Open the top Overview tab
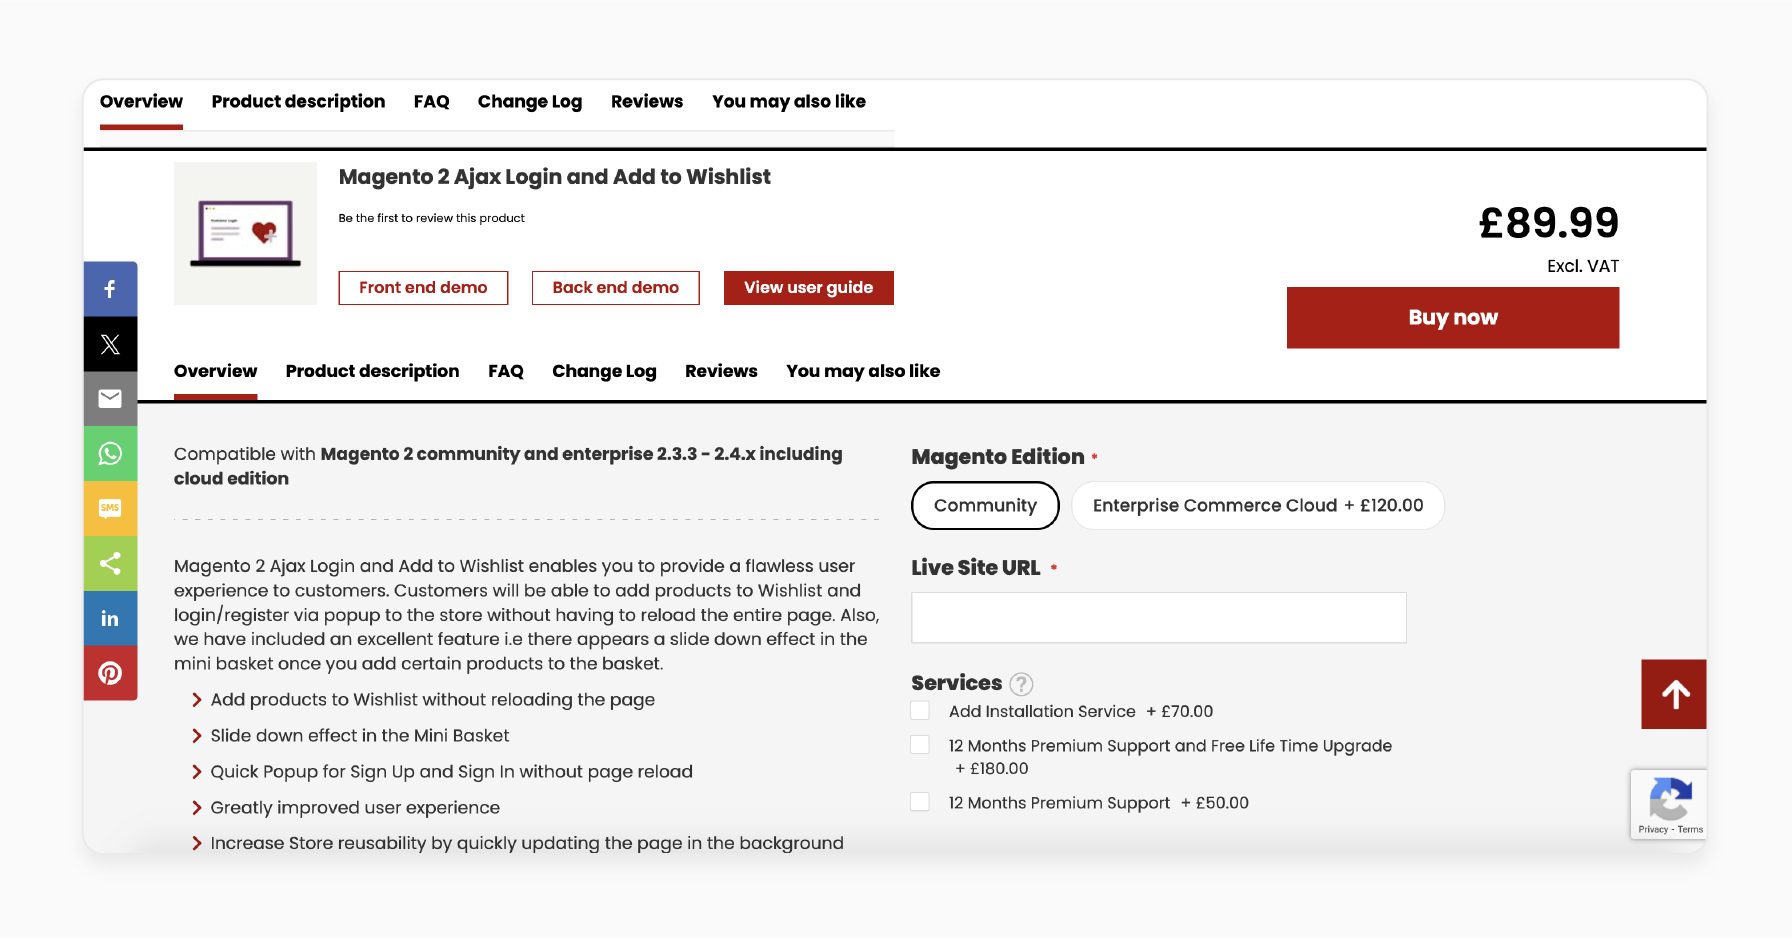The image size is (1792, 938). click(141, 102)
